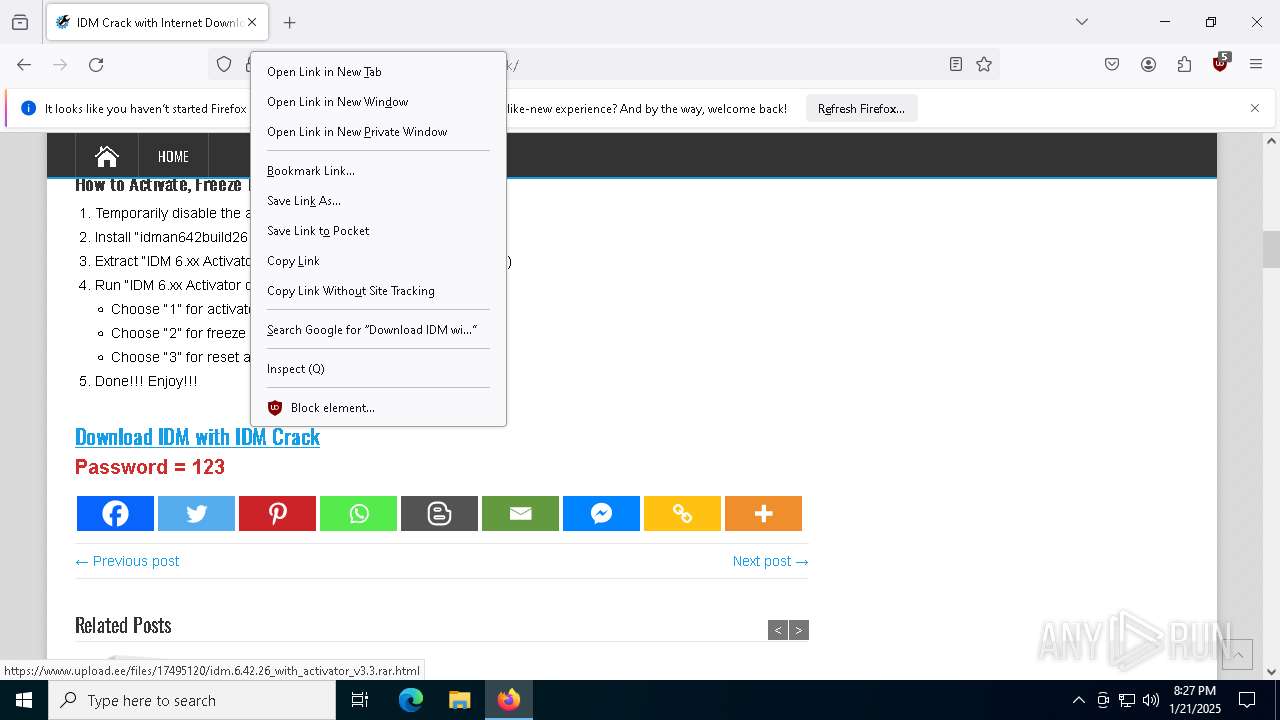The height and width of the screenshot is (720, 1280).
Task: Copy link share button
Action: 682,513
